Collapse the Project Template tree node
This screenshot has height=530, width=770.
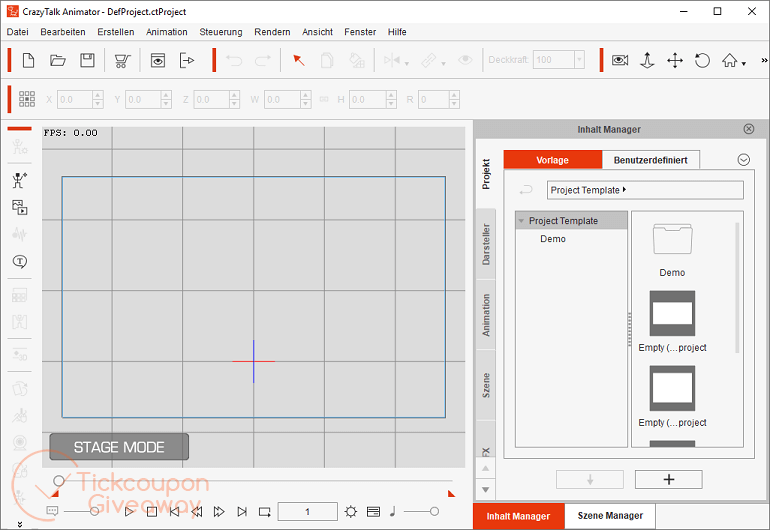[522, 221]
